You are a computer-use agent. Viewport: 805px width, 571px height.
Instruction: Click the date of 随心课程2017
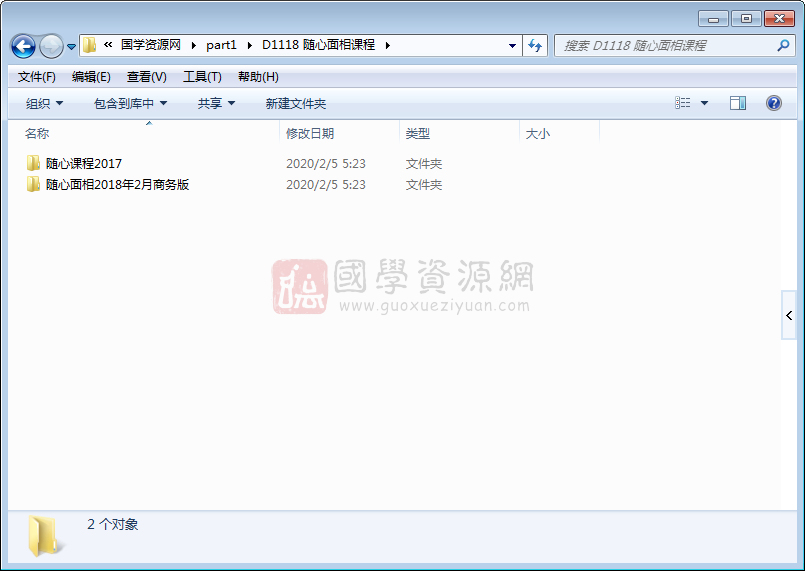[x=325, y=164]
